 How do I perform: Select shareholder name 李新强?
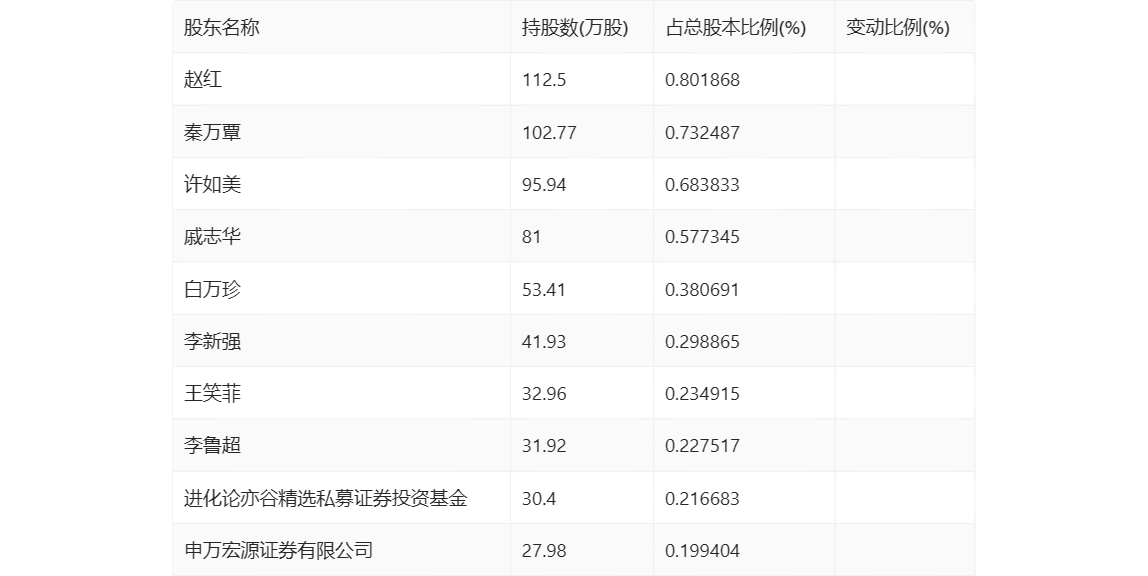[x=212, y=341]
